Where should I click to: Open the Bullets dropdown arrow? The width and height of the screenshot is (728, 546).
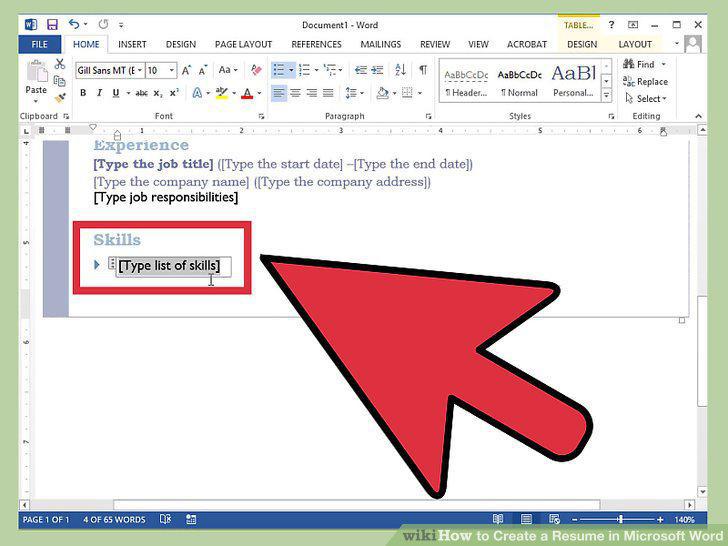(x=291, y=70)
